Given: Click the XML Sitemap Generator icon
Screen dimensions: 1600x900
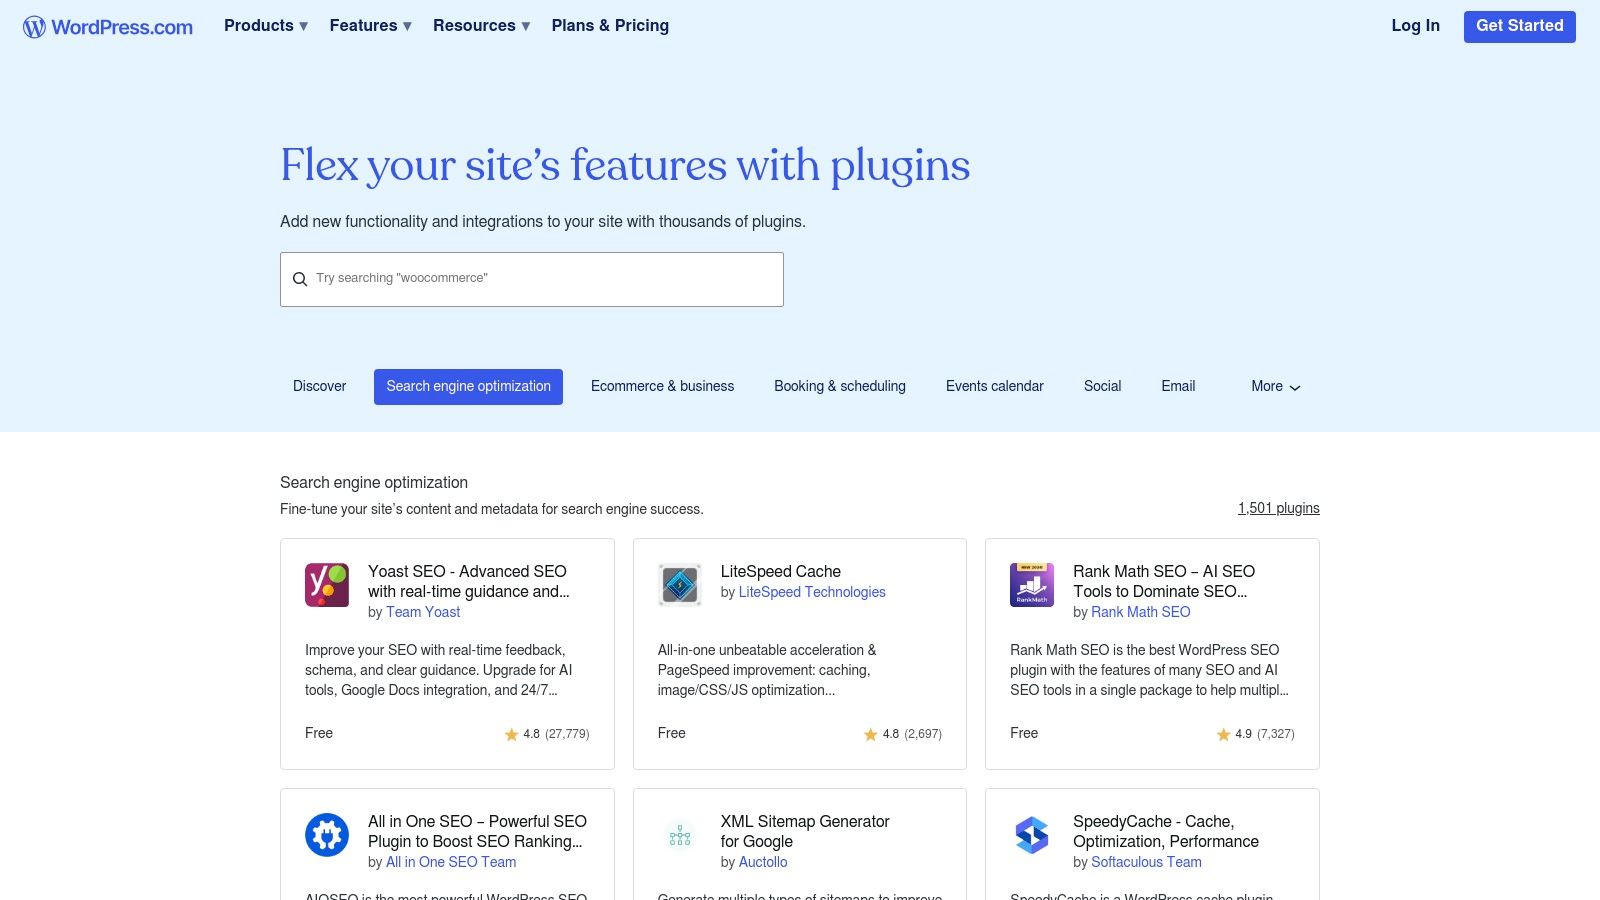Looking at the screenshot, I should tap(679, 834).
